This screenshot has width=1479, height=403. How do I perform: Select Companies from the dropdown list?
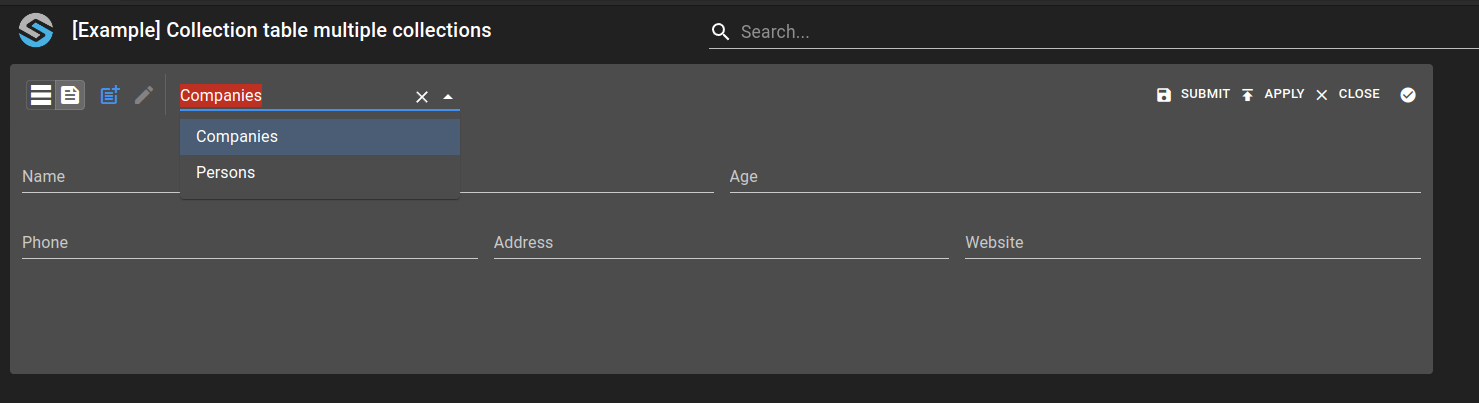(320, 137)
